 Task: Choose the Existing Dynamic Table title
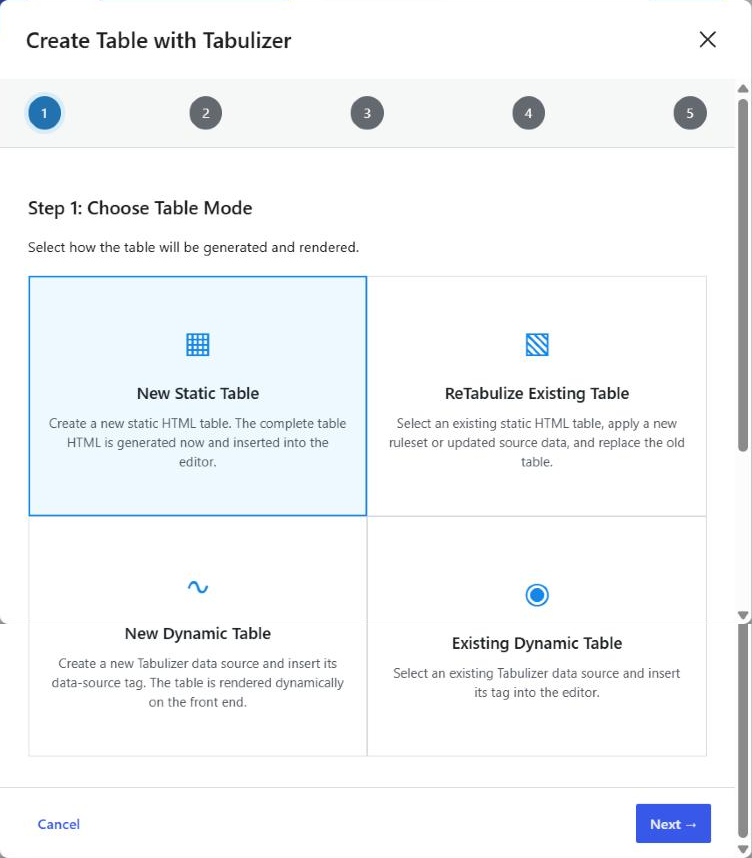pyautogui.click(x=537, y=644)
